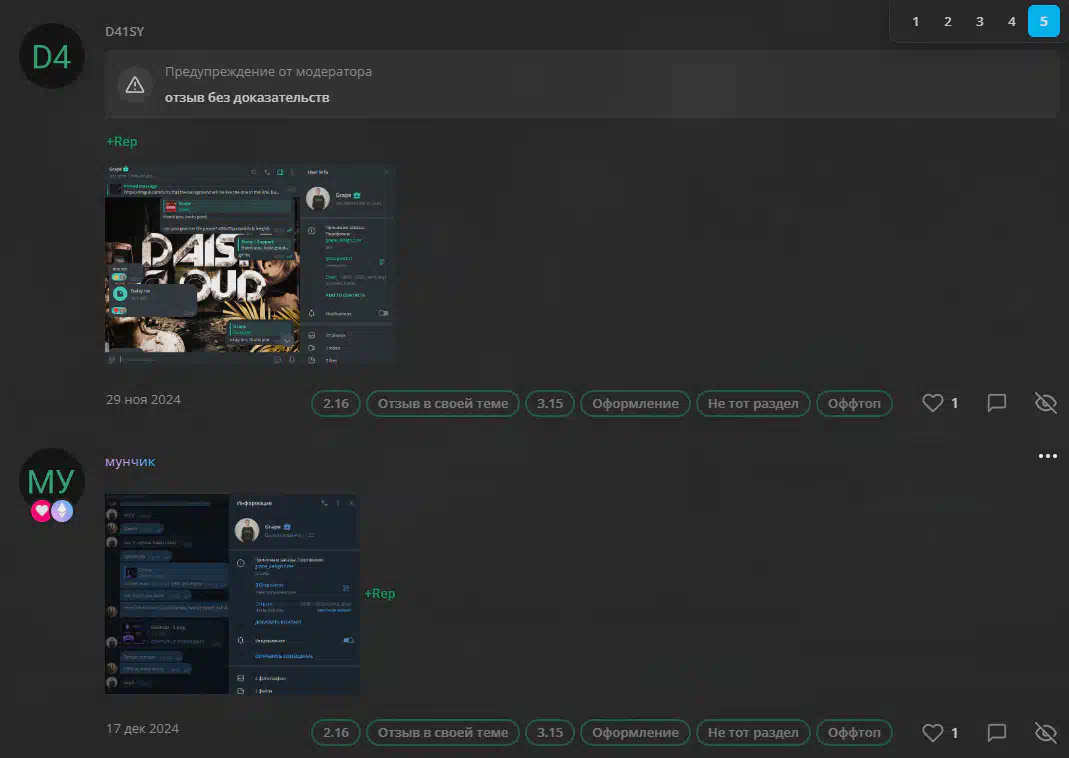The width and height of the screenshot is (1069, 758).
Task: Click D4 user avatar
Action: (51, 57)
